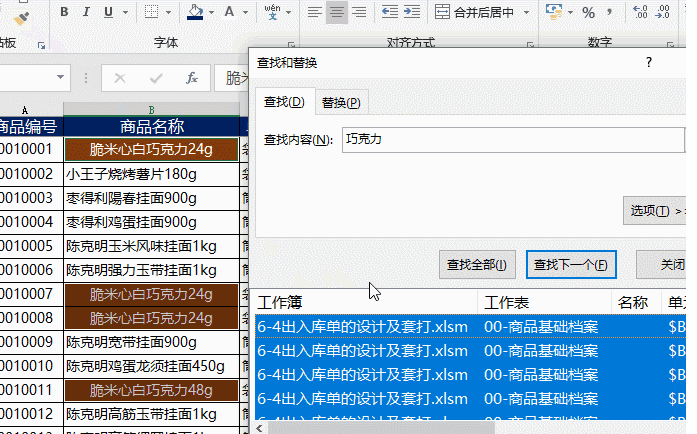Toggle bold formatting
This screenshot has width=697, height=434.
[64, 13]
